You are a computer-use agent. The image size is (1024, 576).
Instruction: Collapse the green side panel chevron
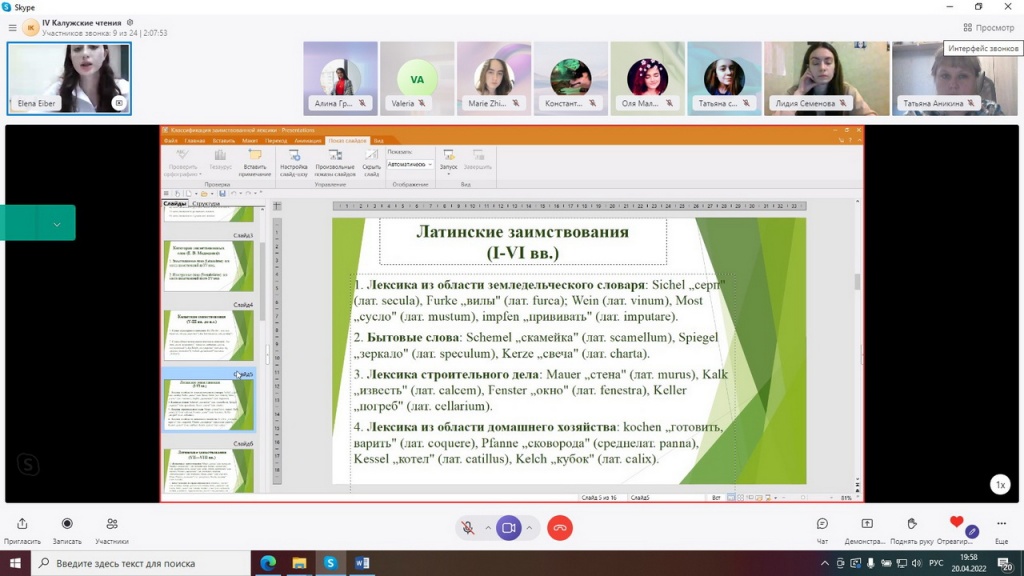(57, 224)
